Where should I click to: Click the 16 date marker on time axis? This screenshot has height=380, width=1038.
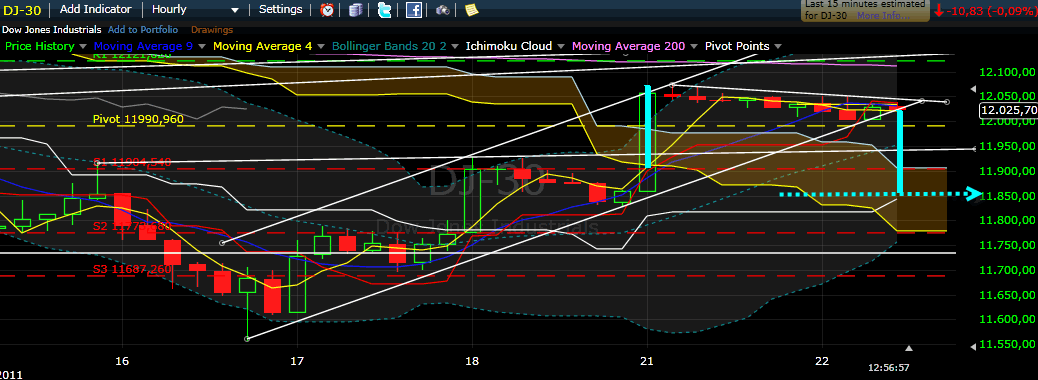click(122, 361)
